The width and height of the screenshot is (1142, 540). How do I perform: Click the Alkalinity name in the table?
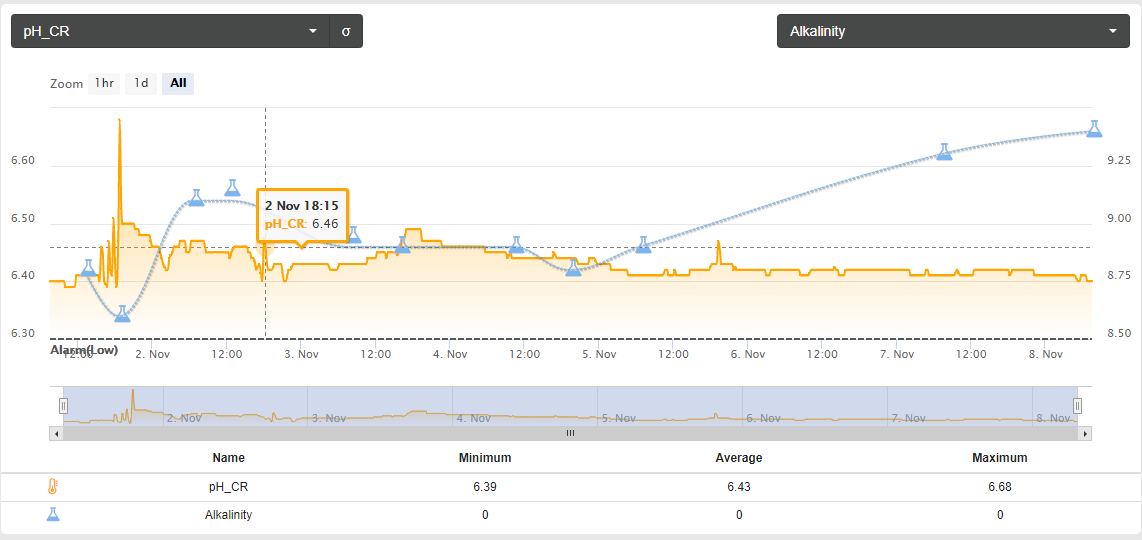point(229,515)
